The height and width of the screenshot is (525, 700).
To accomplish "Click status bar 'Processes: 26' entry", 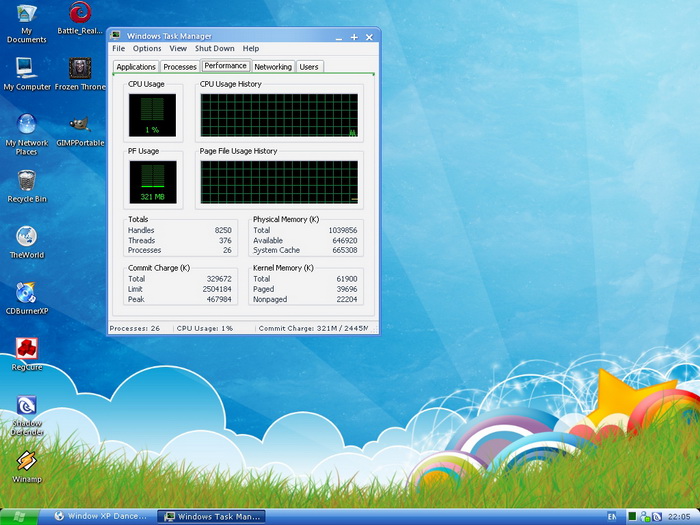I will click(x=135, y=328).
